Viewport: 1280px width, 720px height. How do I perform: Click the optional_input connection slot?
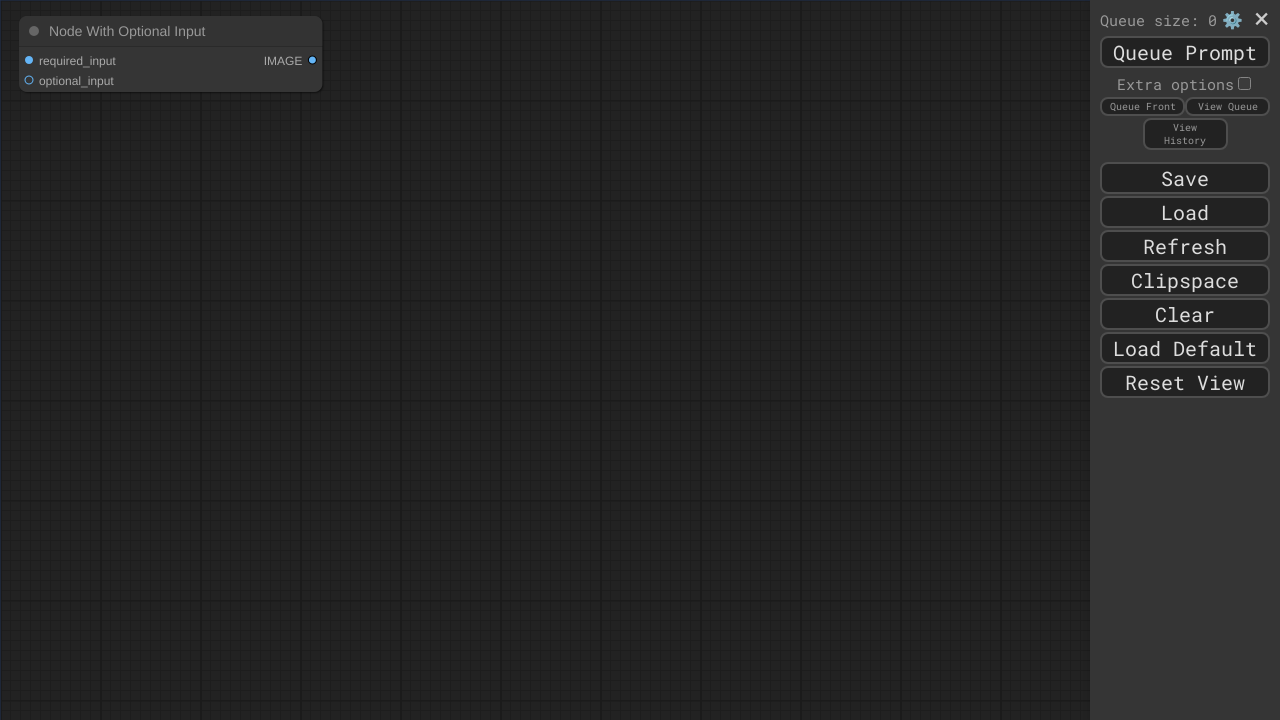[x=29, y=80]
